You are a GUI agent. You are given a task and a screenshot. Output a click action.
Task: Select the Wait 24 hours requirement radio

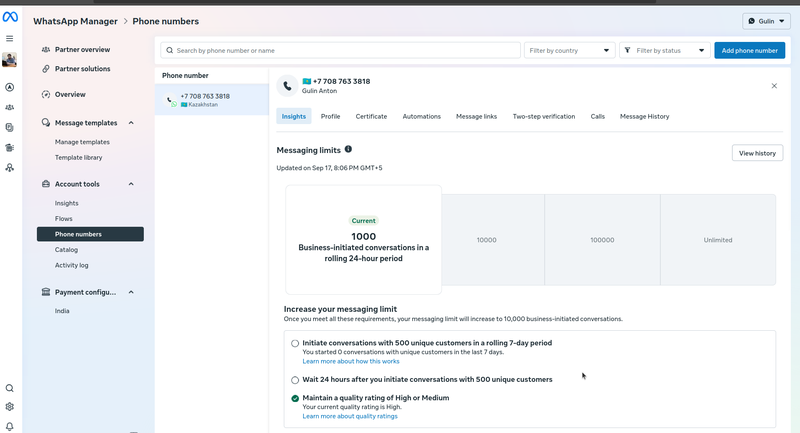[x=295, y=380]
